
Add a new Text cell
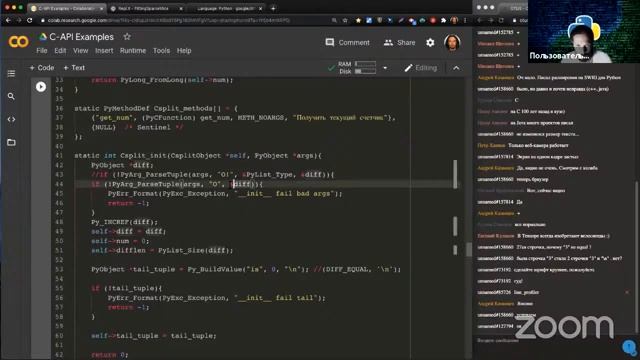pyautogui.click(x=74, y=68)
